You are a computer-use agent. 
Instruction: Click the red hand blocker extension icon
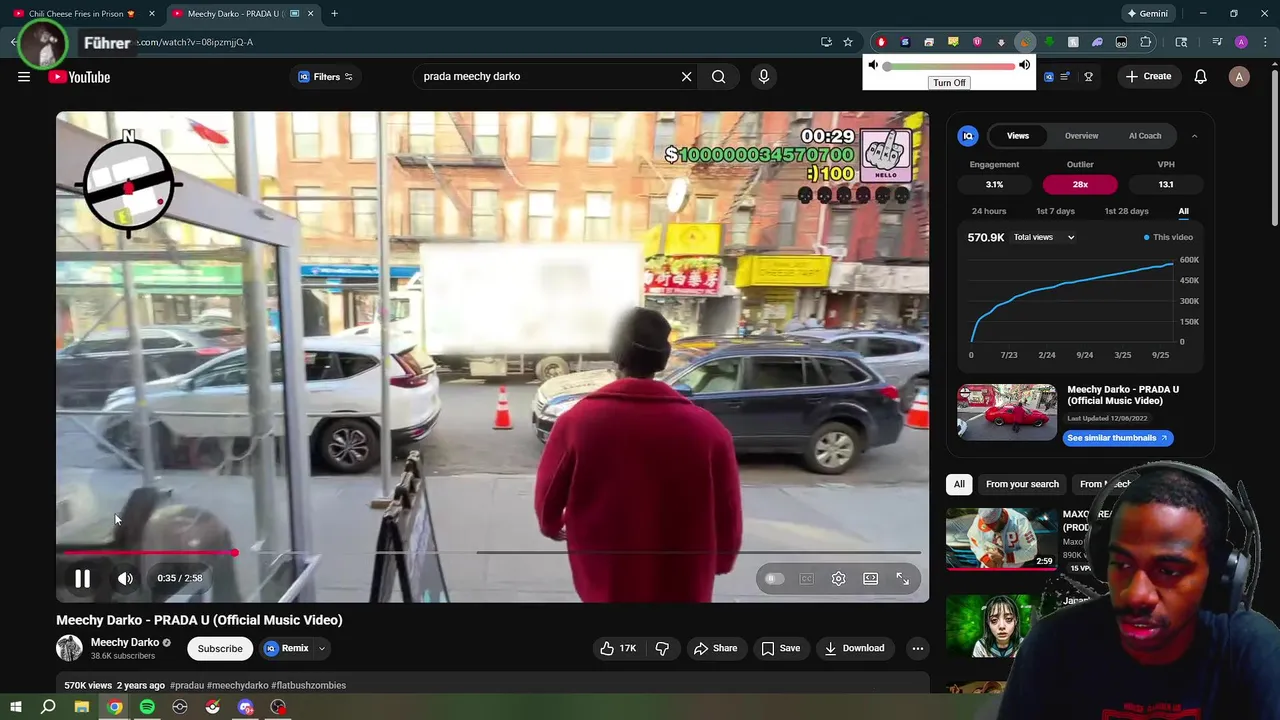coord(881,42)
